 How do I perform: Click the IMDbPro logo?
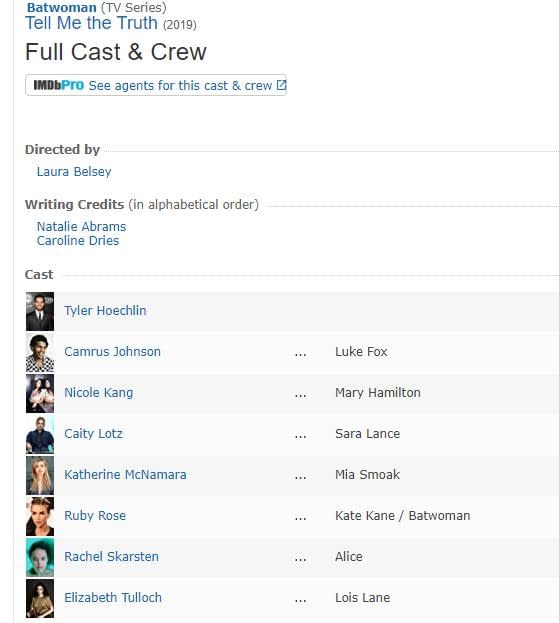click(59, 85)
